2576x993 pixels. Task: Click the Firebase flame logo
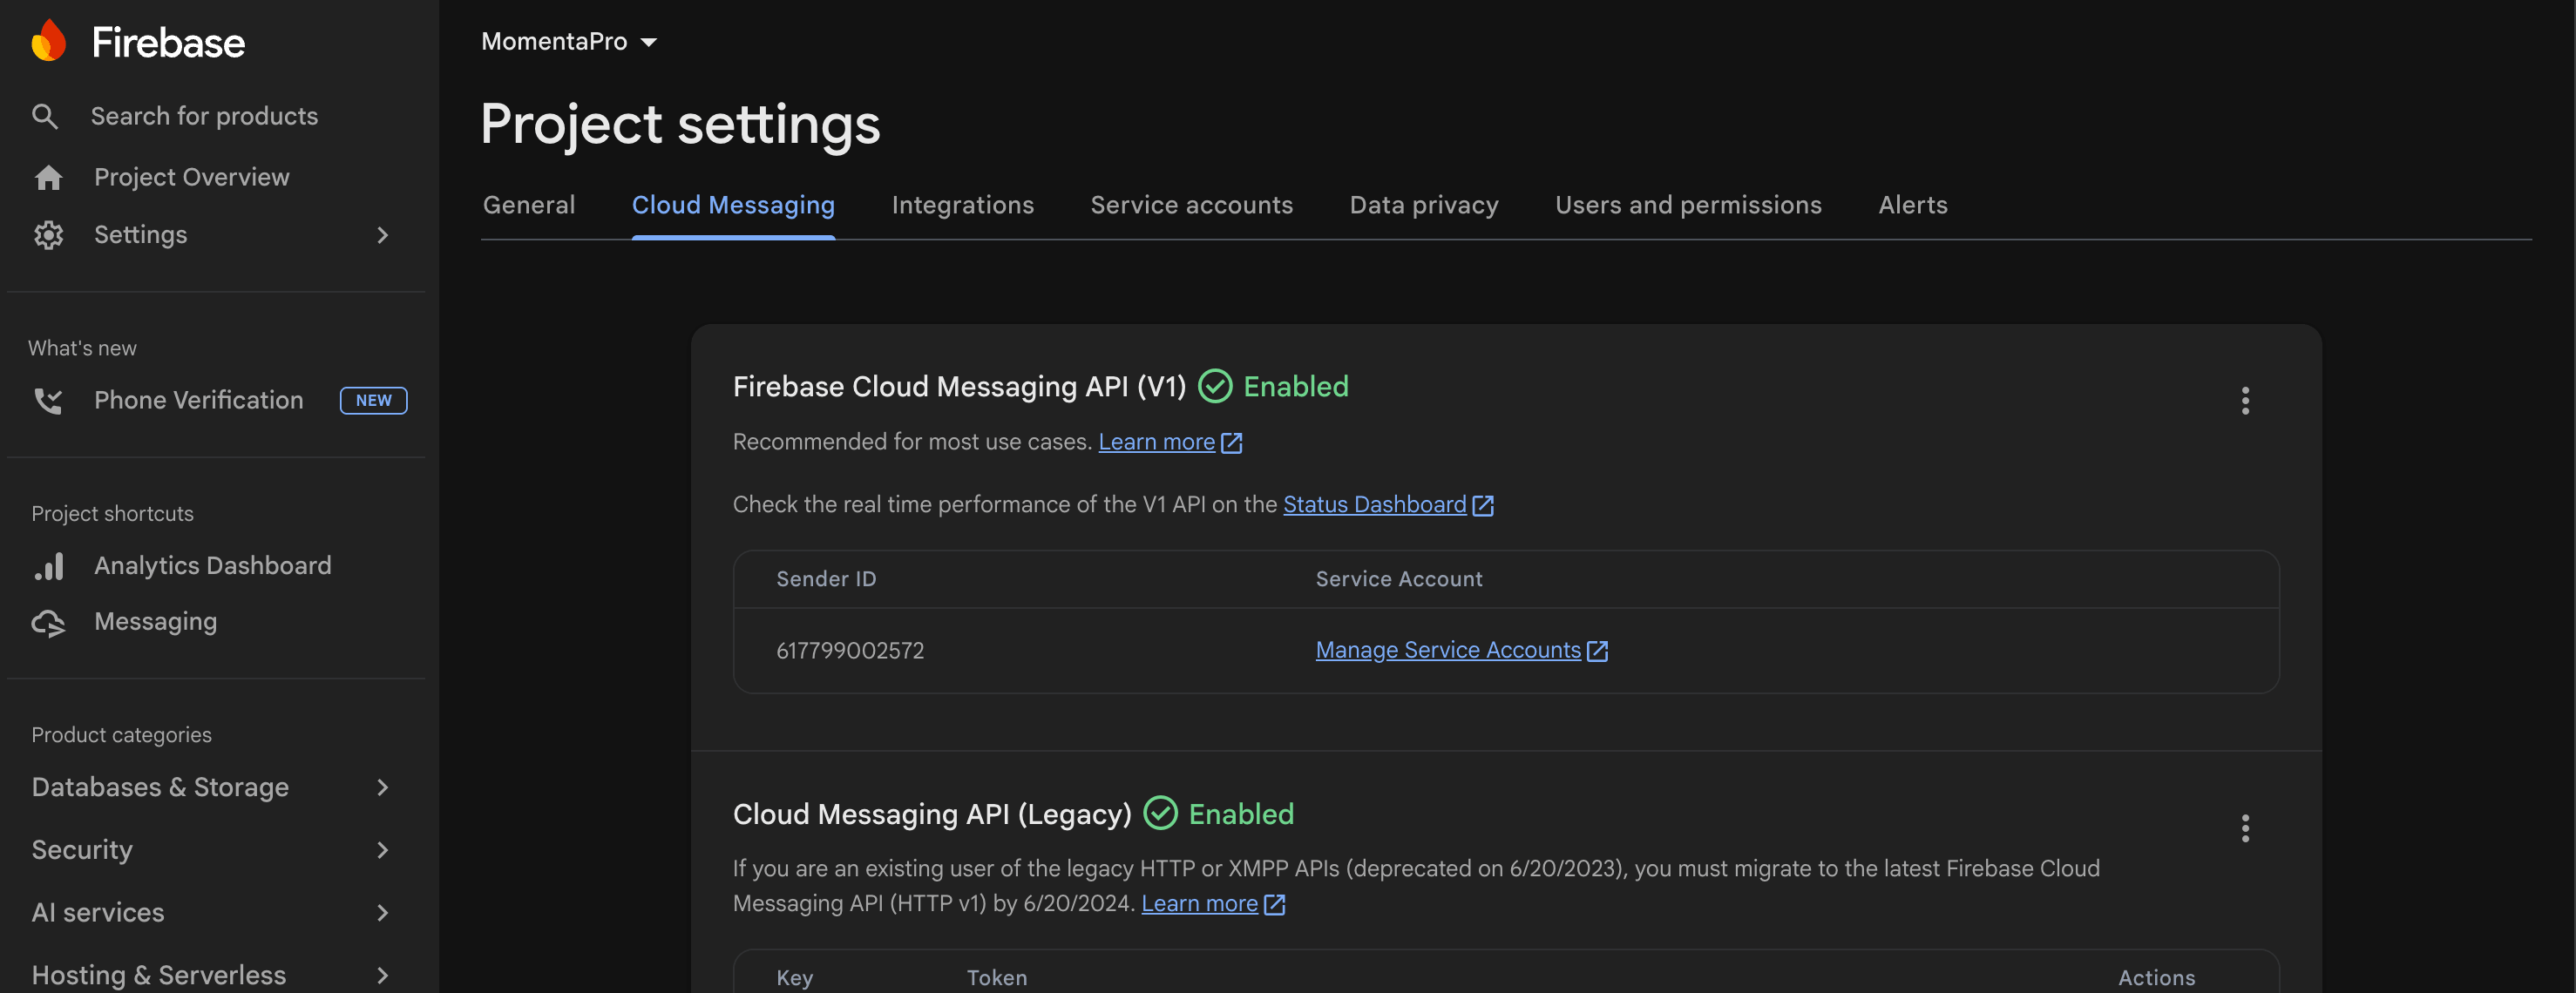pyautogui.click(x=48, y=41)
